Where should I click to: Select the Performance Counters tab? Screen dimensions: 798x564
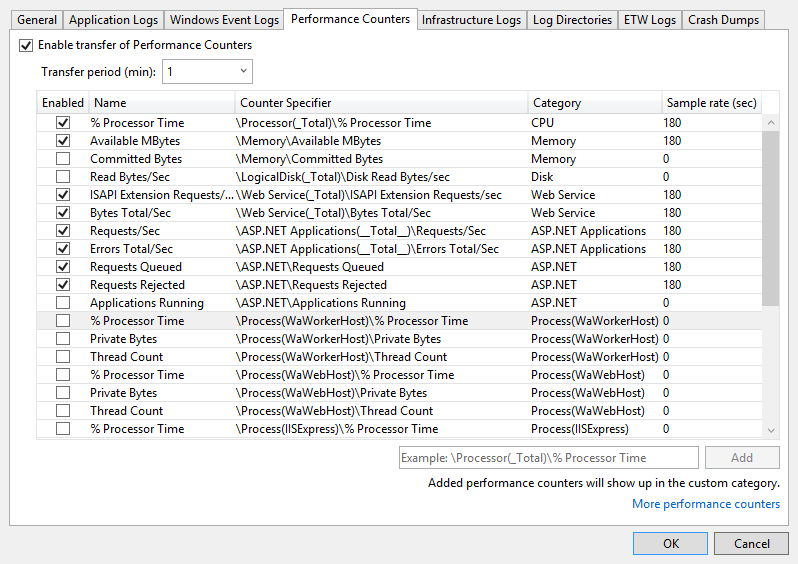pos(350,19)
